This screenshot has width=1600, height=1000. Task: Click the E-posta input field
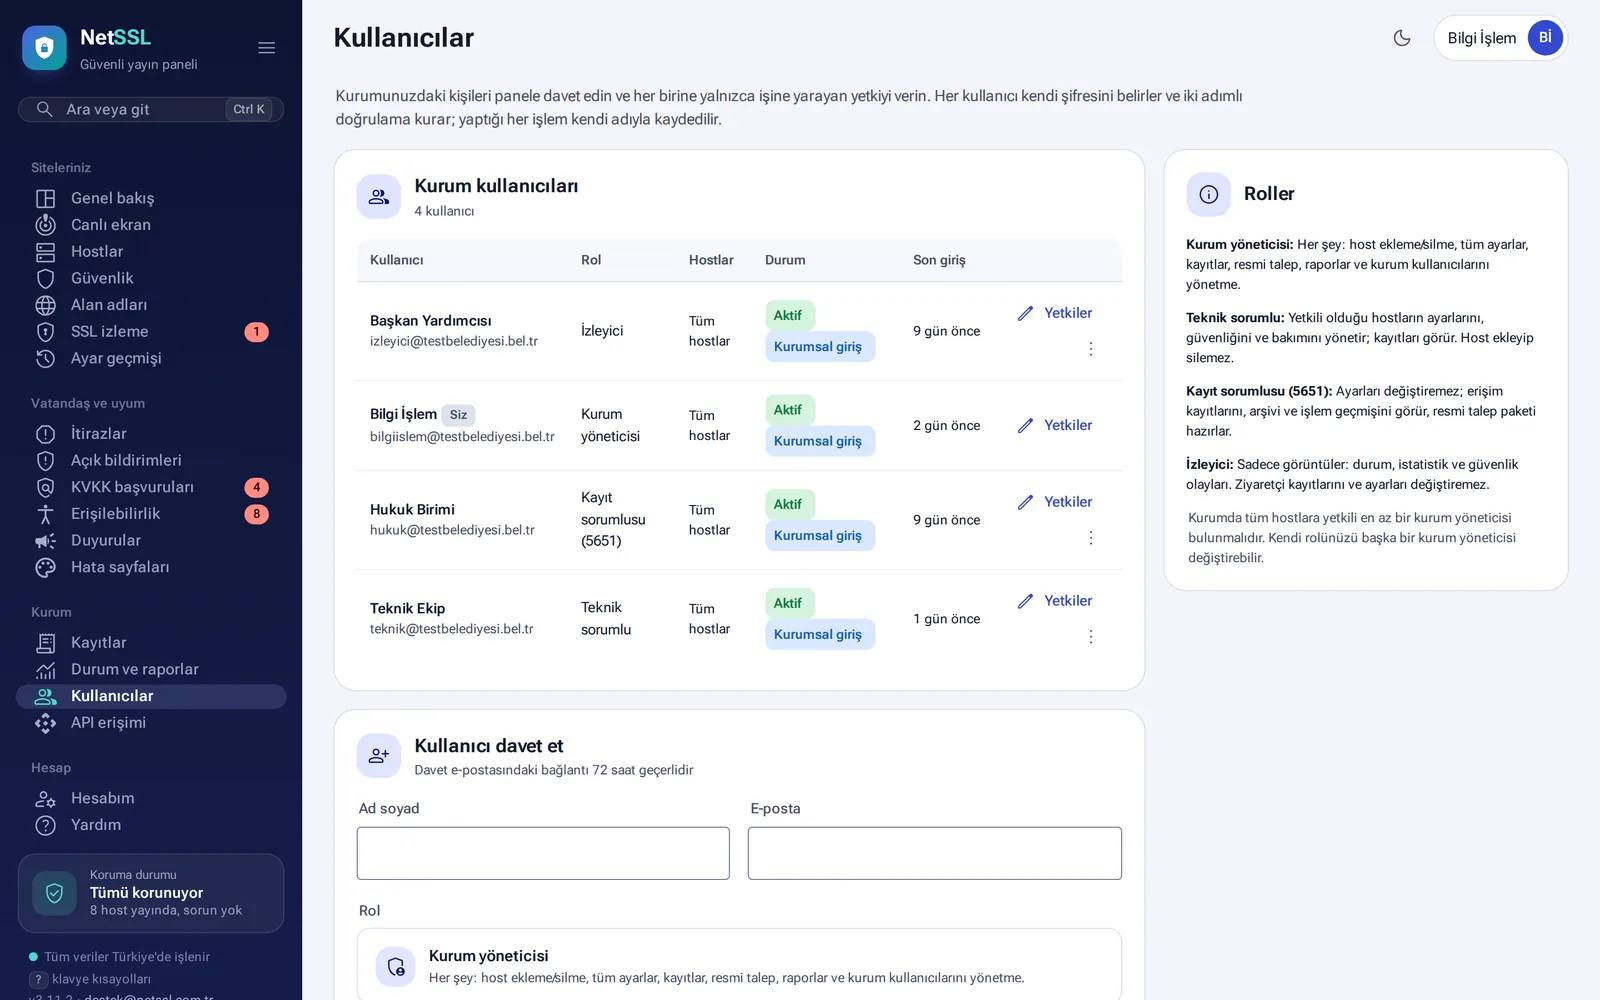(935, 853)
